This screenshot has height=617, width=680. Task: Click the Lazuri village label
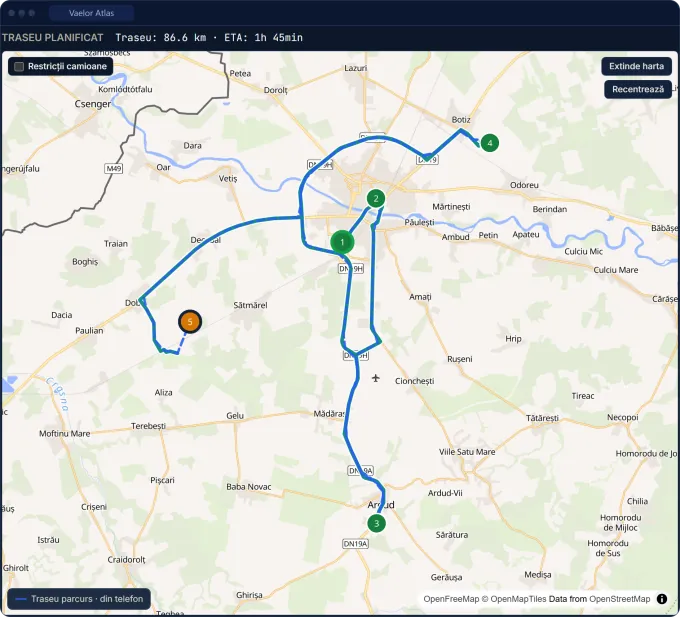355,68
